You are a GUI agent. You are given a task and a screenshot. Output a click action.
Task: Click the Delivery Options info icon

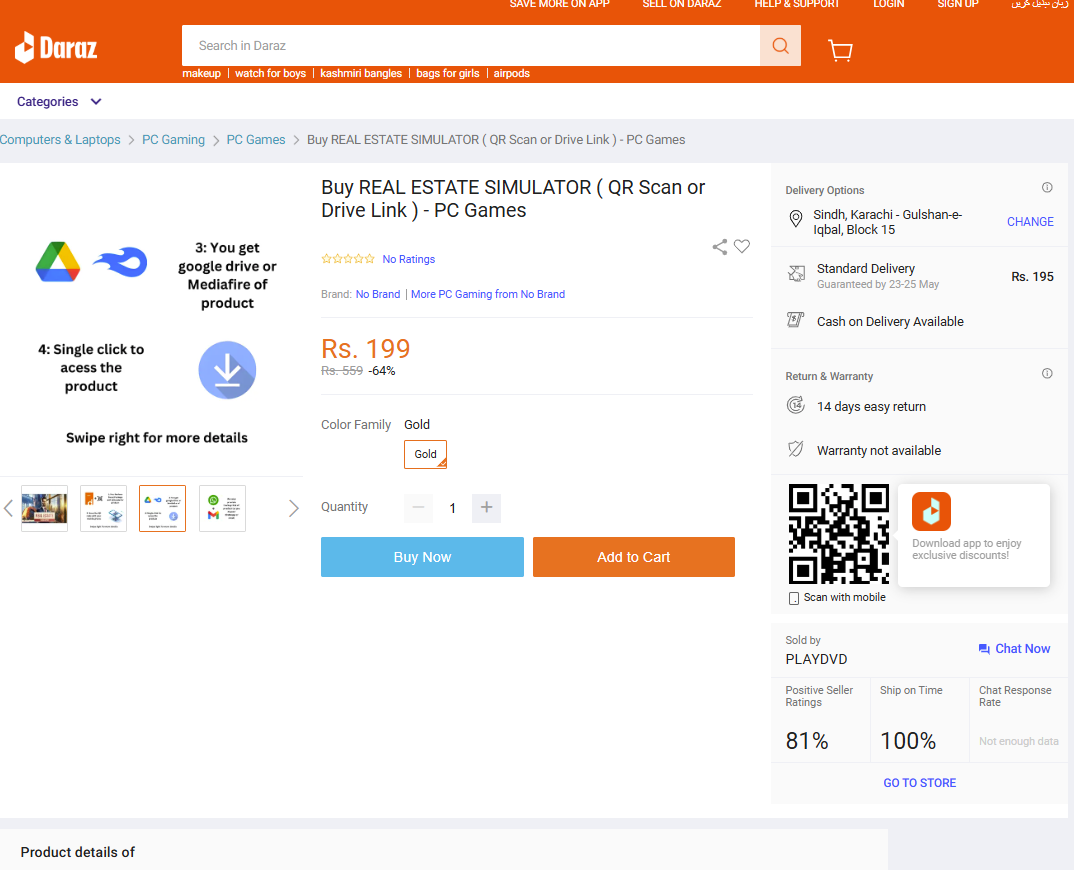click(1047, 187)
